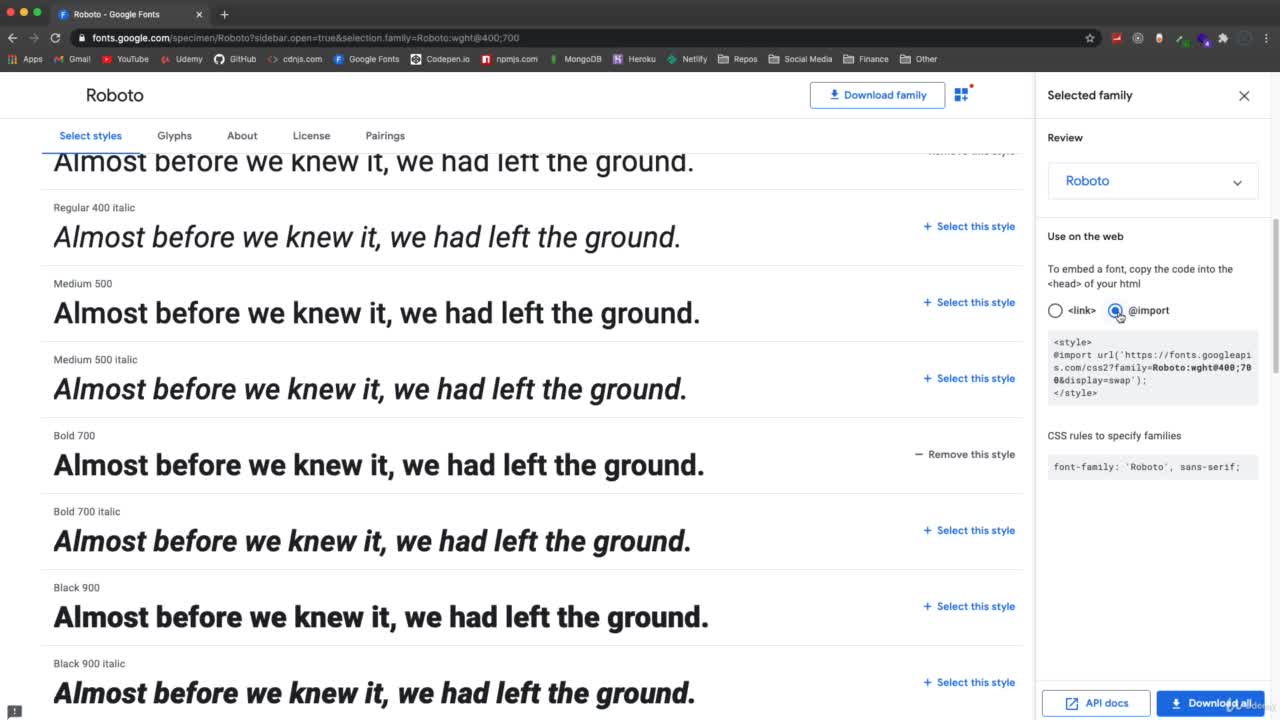Open the npmjs.com bookmark
This screenshot has width=1280, height=720.
509,59
